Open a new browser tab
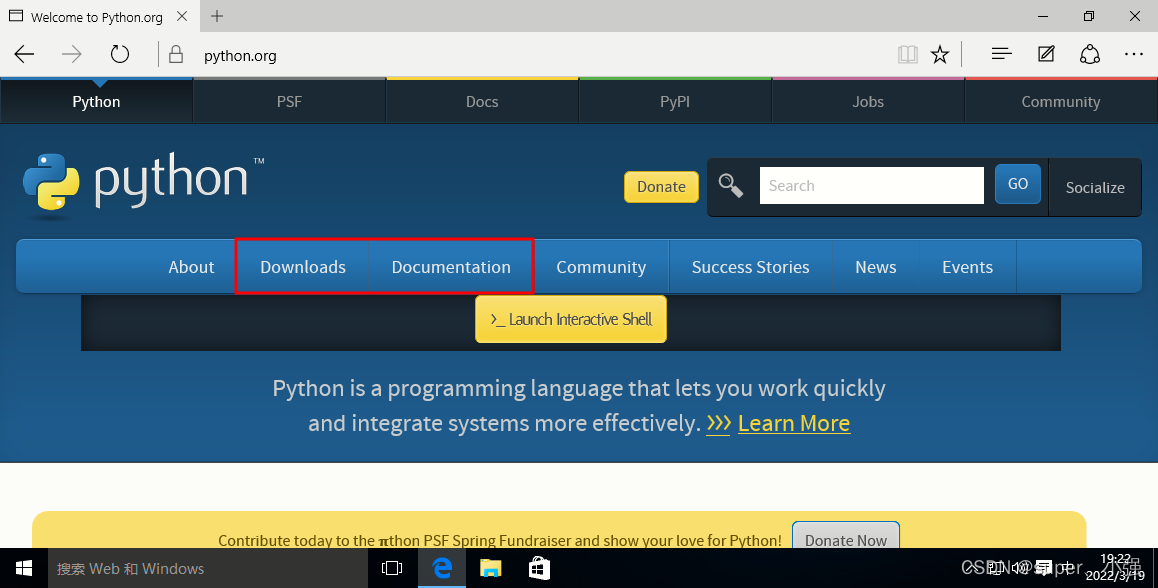Screen dimensions: 1158x588 [217, 16]
